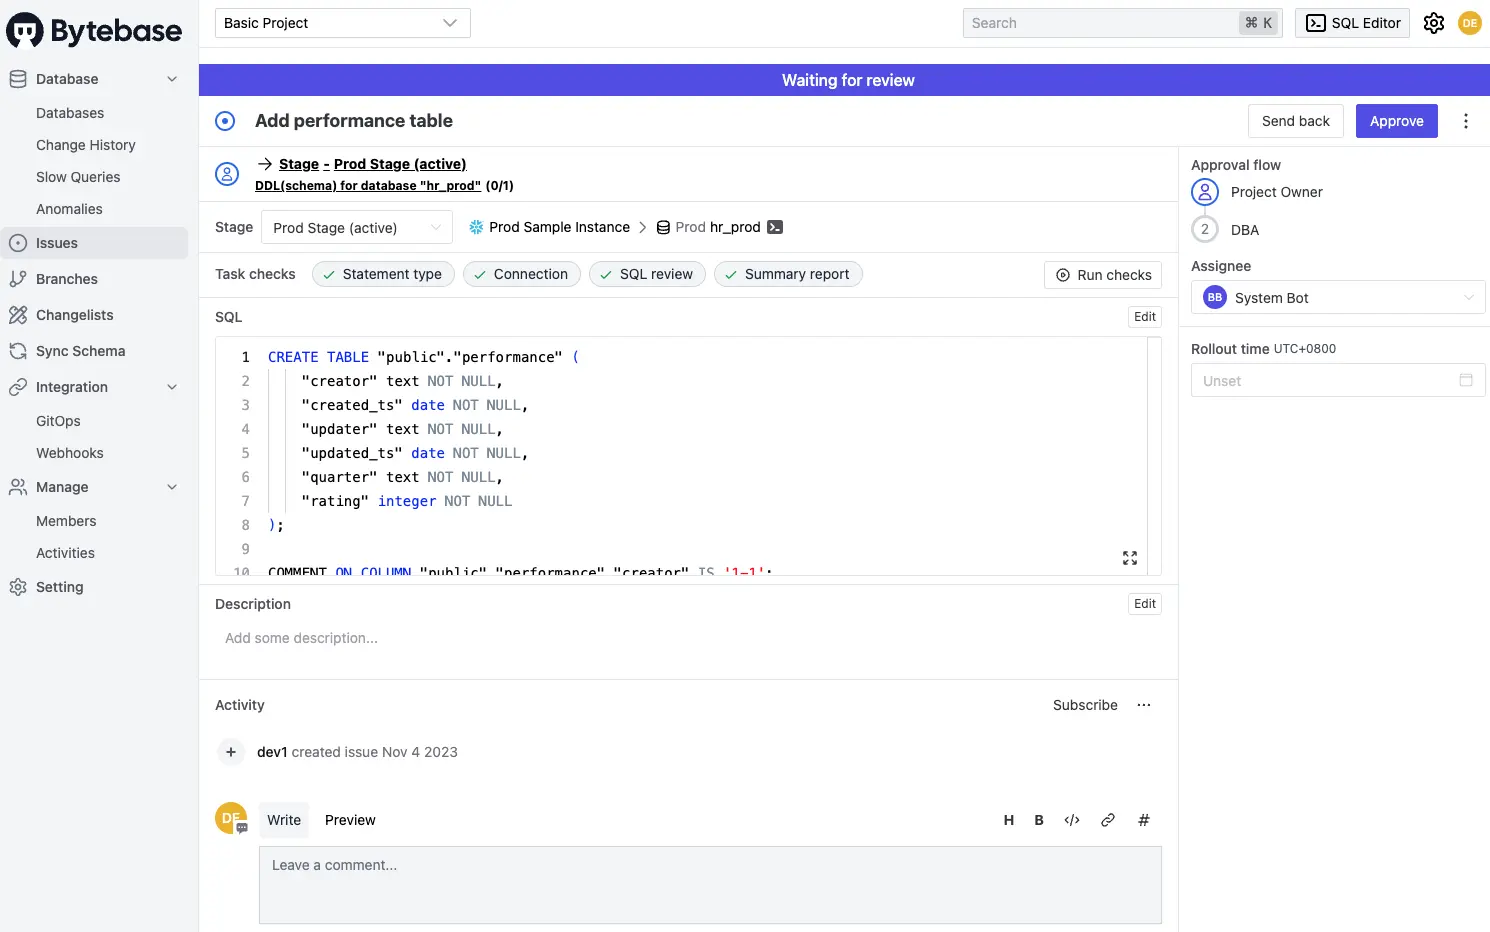Insert code block in comment
This screenshot has height=932, width=1490.
[x=1072, y=820]
